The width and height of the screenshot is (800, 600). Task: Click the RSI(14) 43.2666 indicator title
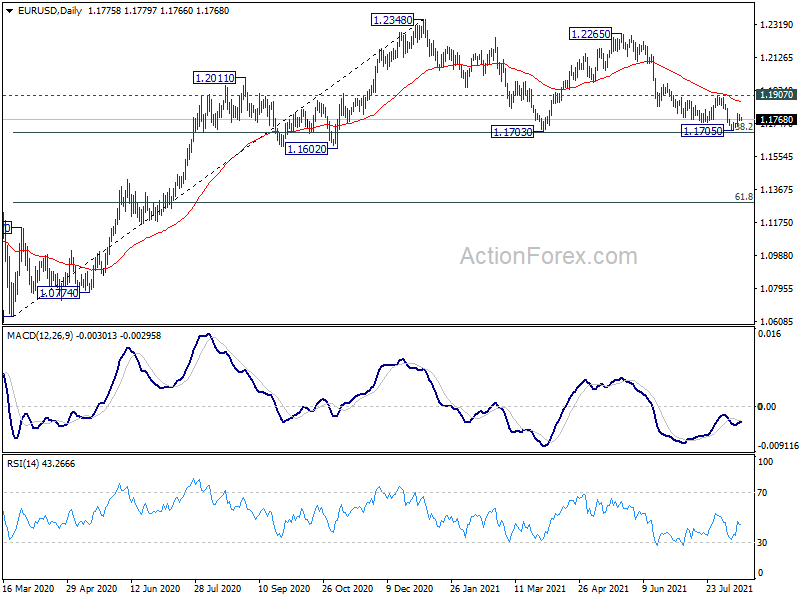click(x=41, y=464)
